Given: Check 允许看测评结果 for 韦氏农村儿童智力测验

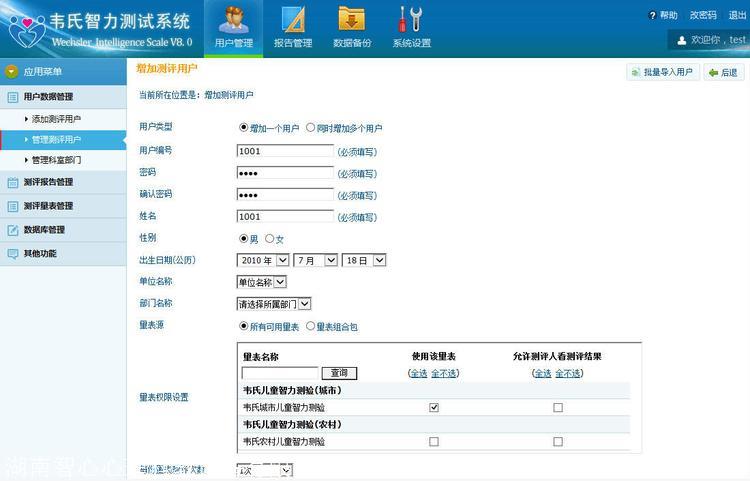Looking at the screenshot, I should [558, 441].
